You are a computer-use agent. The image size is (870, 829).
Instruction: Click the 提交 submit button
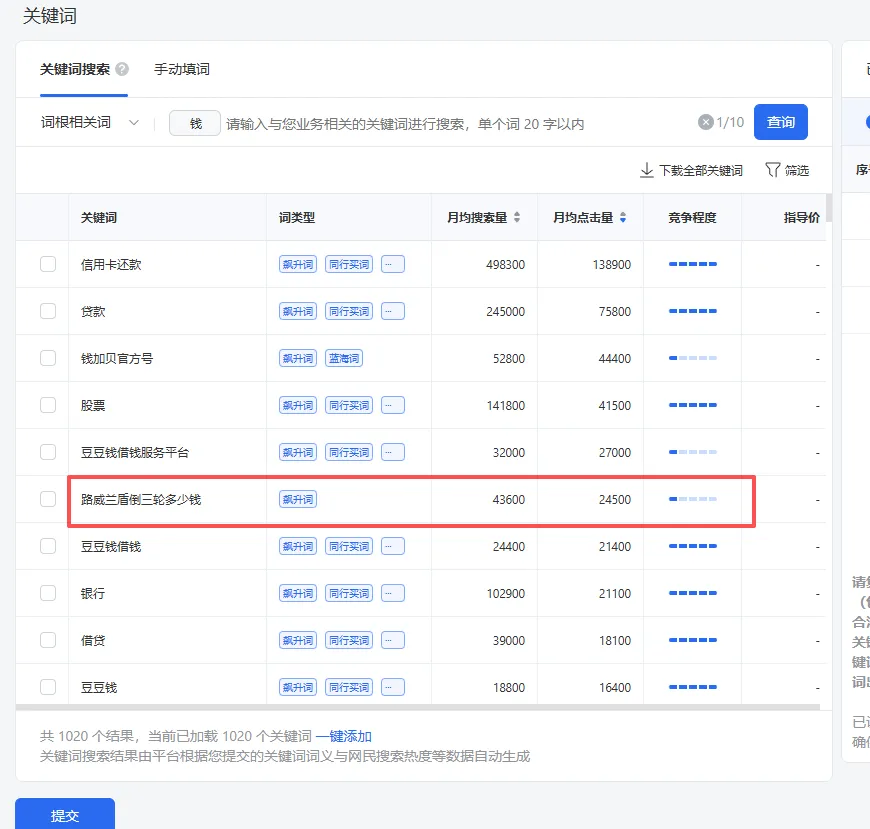(65, 815)
